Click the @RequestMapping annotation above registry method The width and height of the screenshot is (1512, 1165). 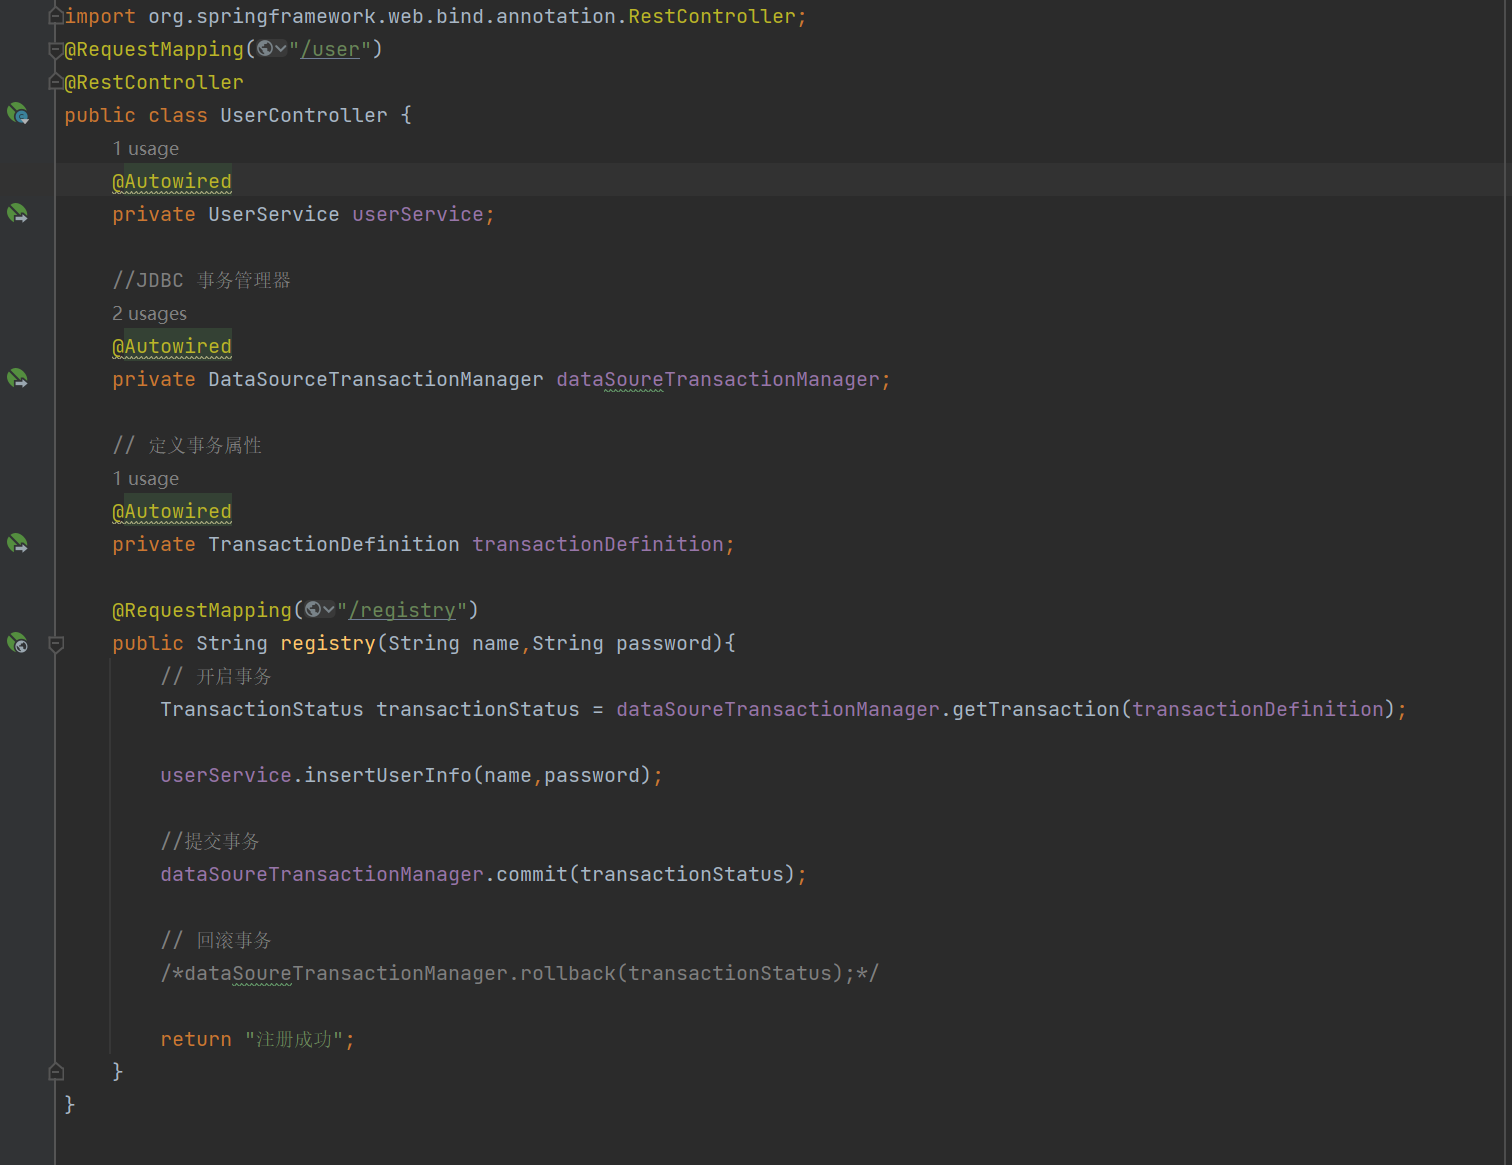click(202, 610)
